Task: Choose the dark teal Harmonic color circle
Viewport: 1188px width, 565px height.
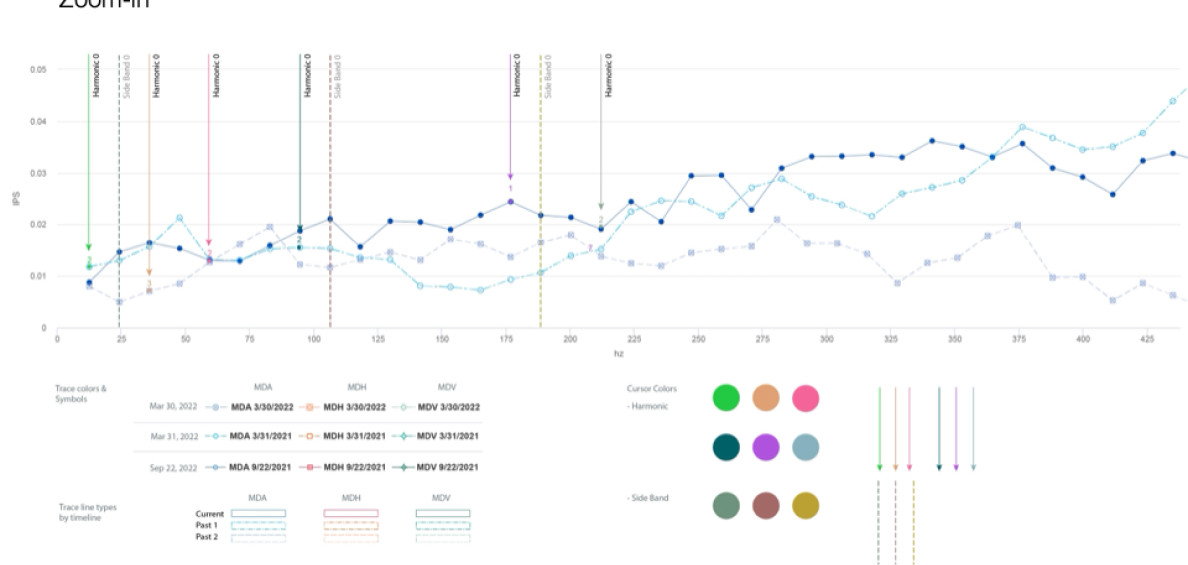Action: [x=726, y=447]
